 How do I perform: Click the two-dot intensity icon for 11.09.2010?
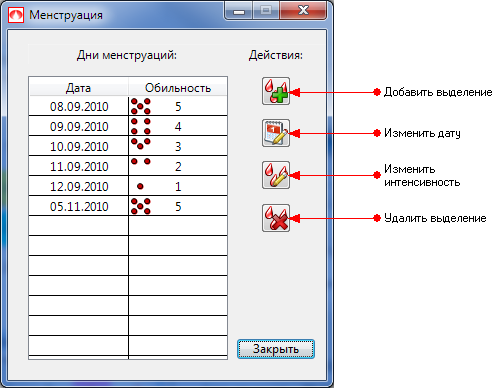click(141, 162)
